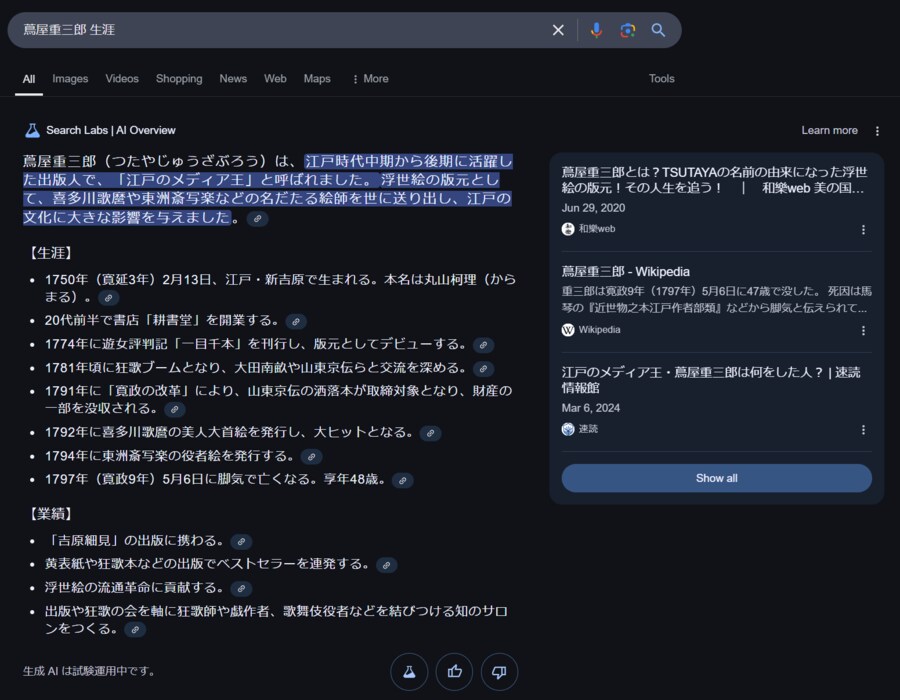Click into the search input field

280,30
